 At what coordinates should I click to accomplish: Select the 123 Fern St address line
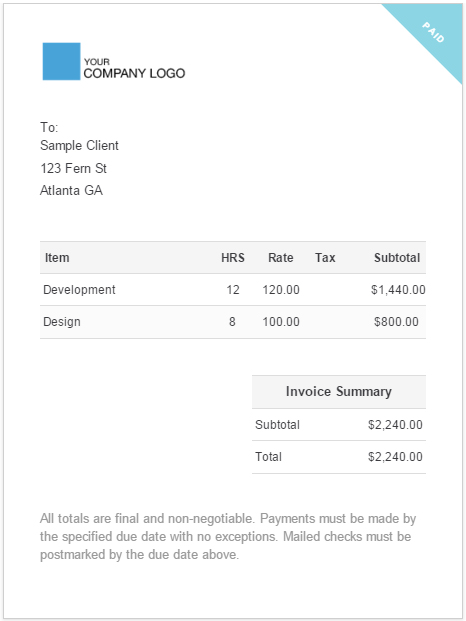point(74,168)
